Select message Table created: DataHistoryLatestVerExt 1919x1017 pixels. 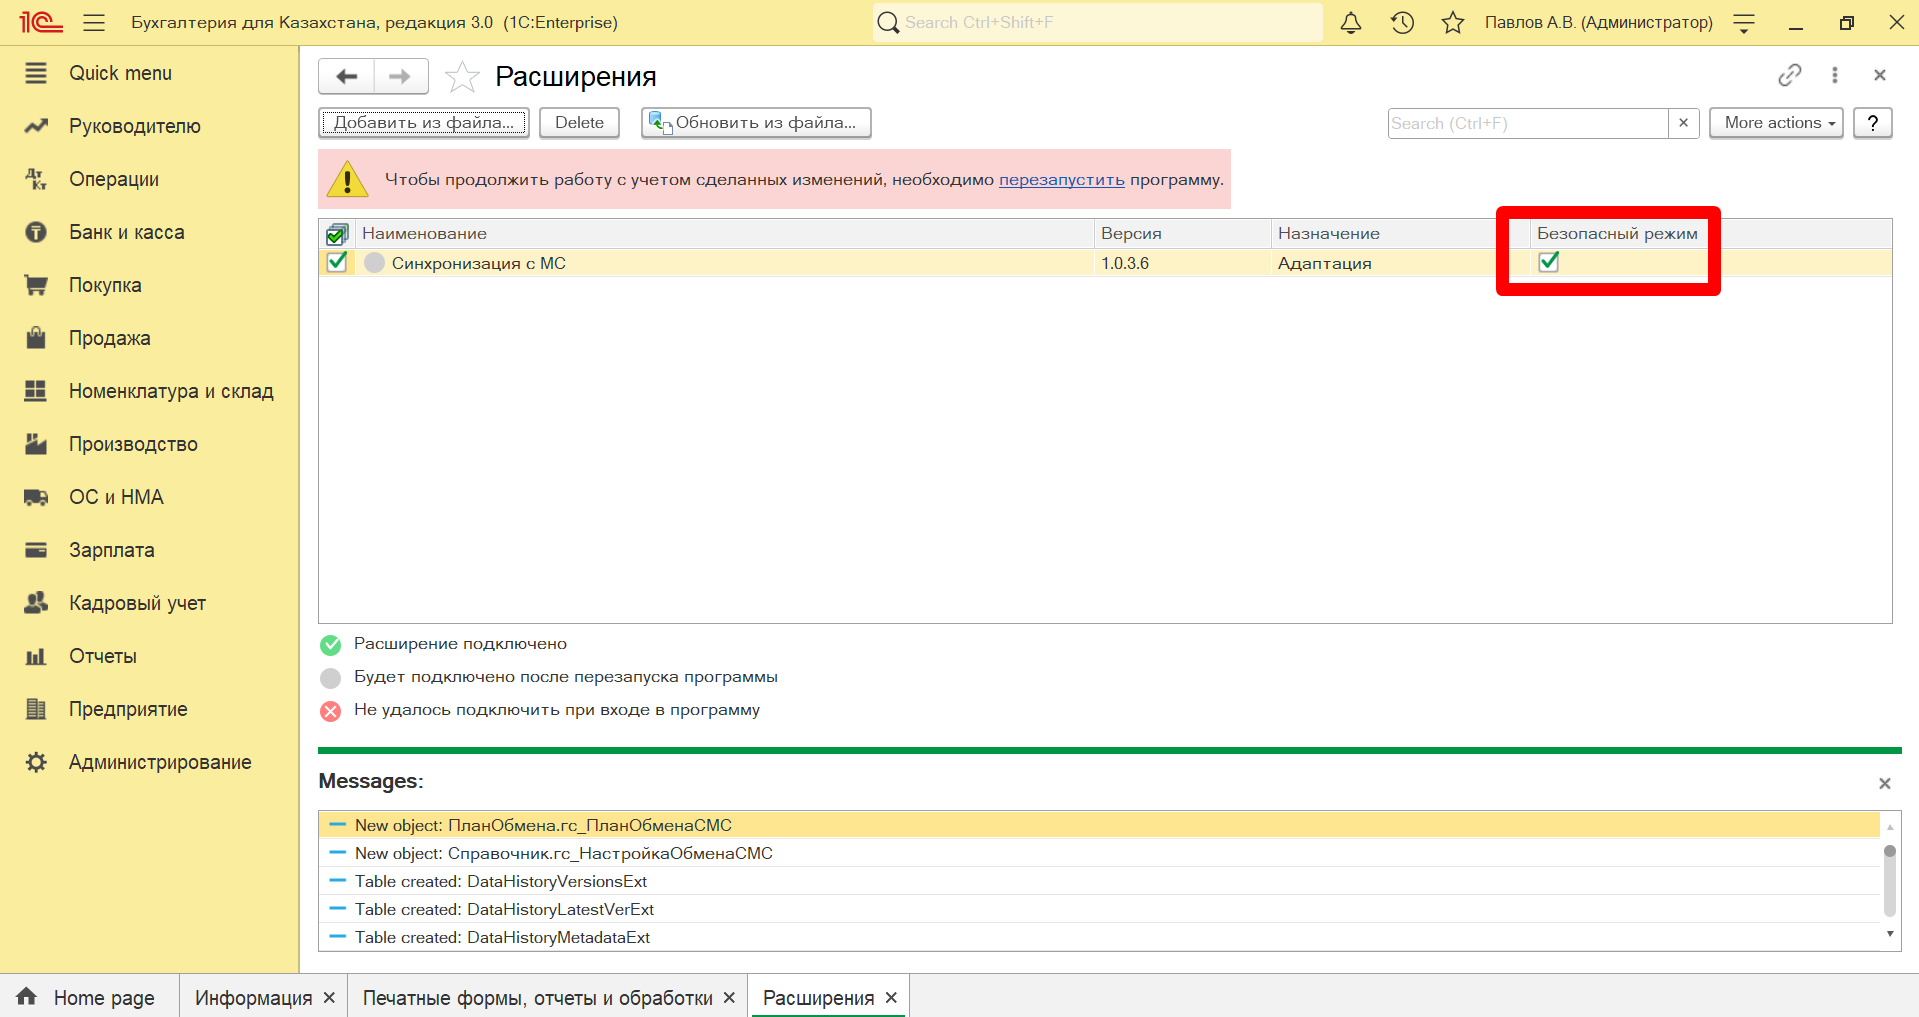[x=1100, y=909]
